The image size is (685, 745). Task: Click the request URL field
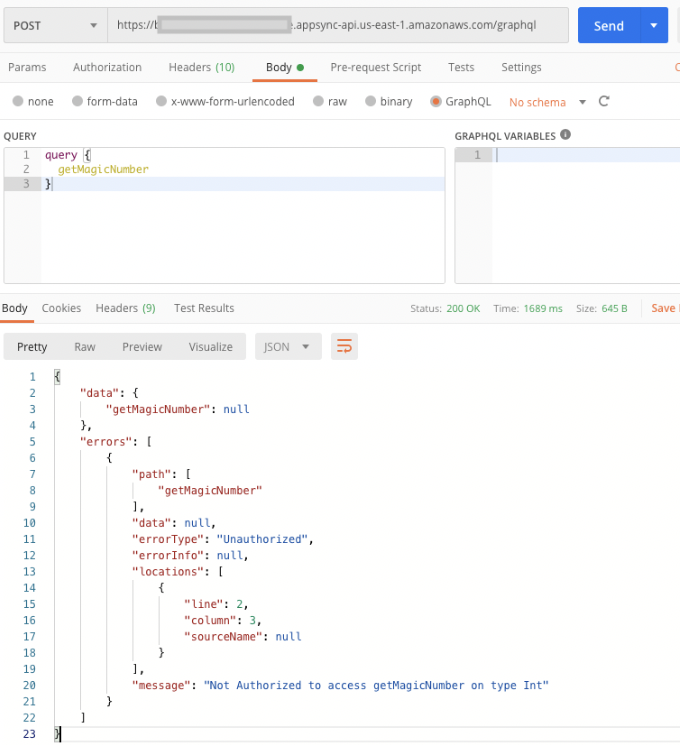pyautogui.click(x=338, y=26)
